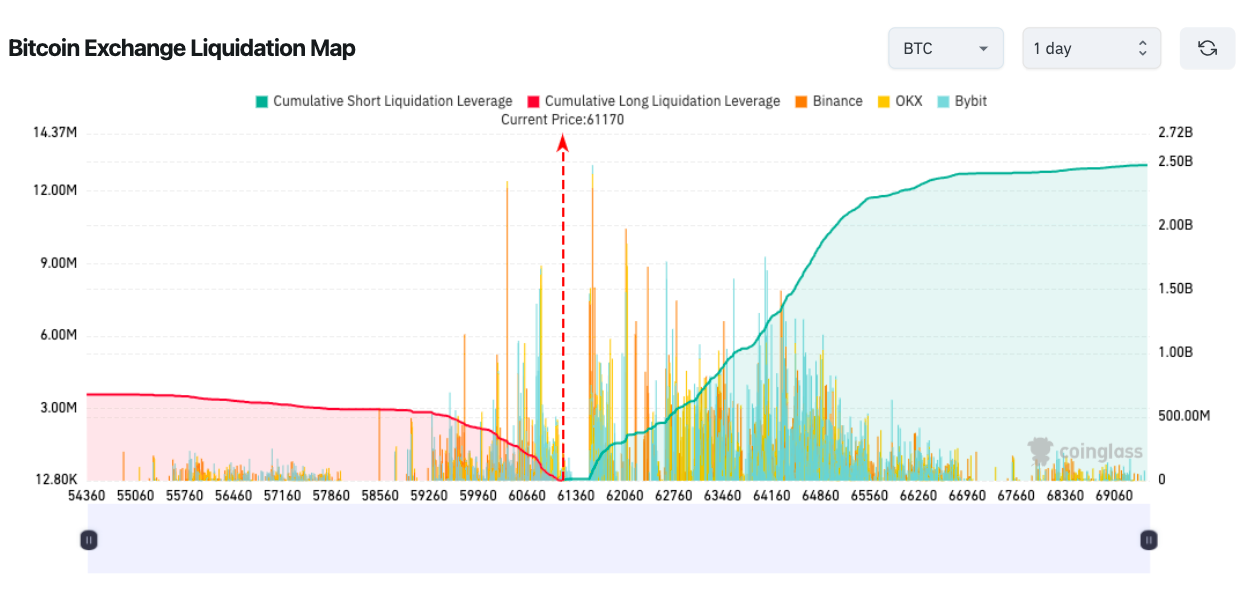Viewport: 1249px width, 613px height.
Task: Click the 62760 price axis label
Action: tap(673, 496)
